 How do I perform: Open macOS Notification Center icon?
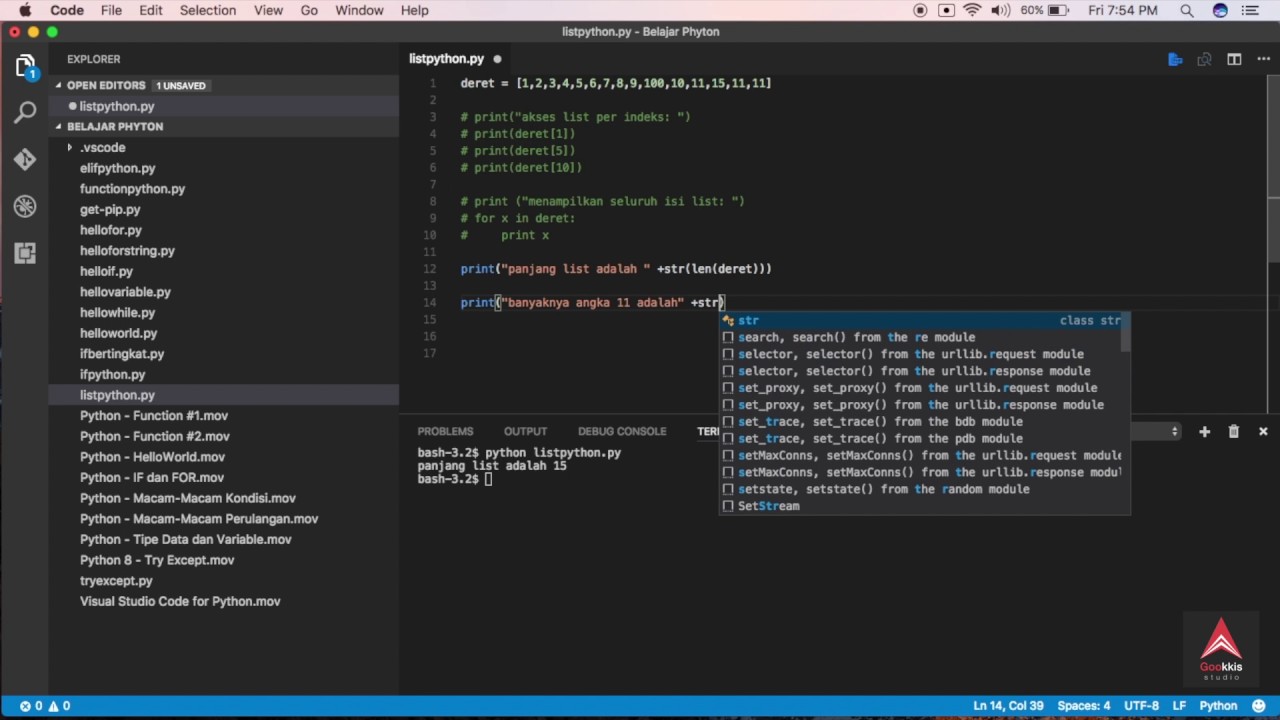click(1250, 11)
